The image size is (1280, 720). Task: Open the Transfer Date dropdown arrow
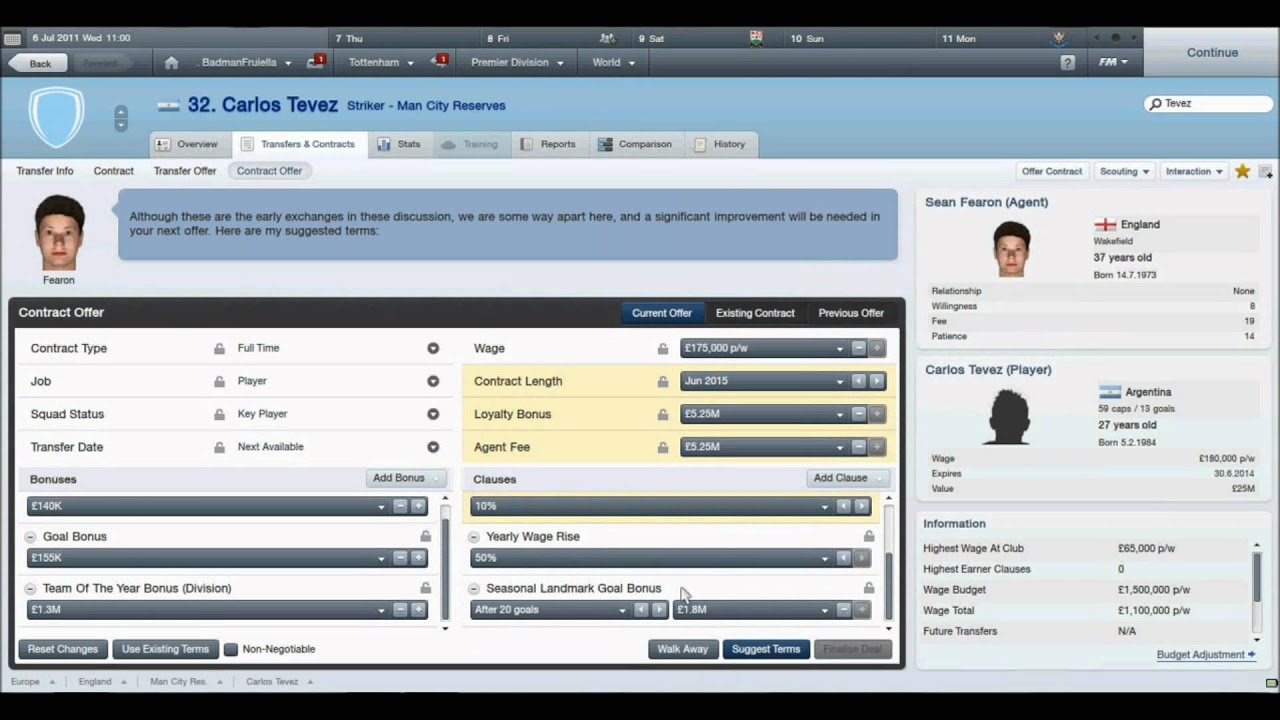433,447
